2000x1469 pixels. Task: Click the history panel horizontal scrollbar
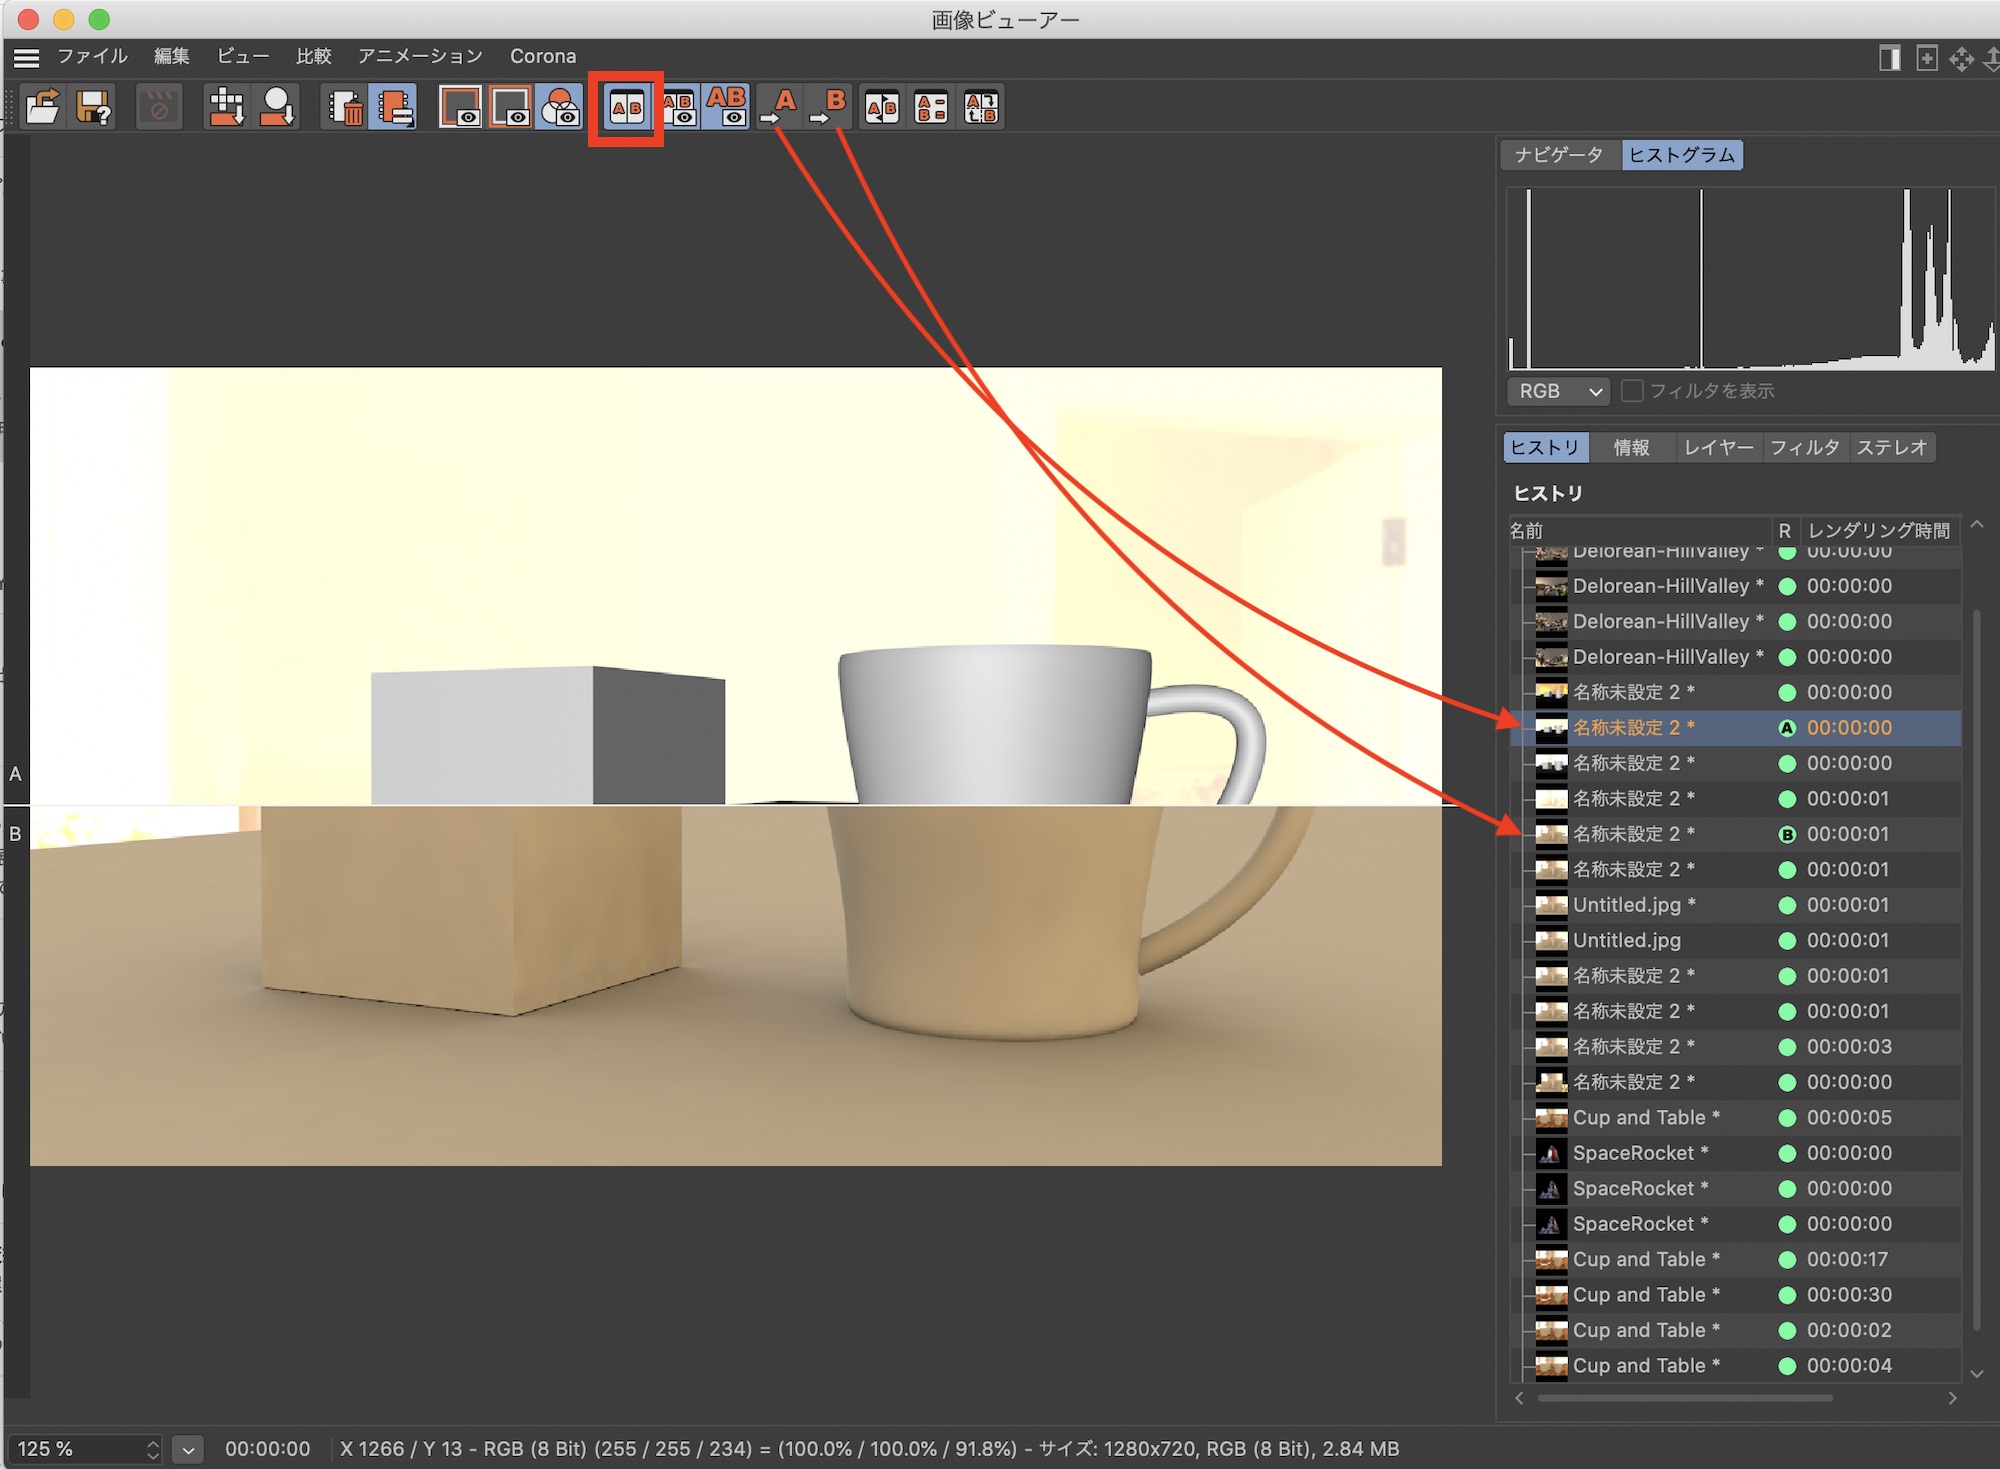(x=1685, y=1398)
